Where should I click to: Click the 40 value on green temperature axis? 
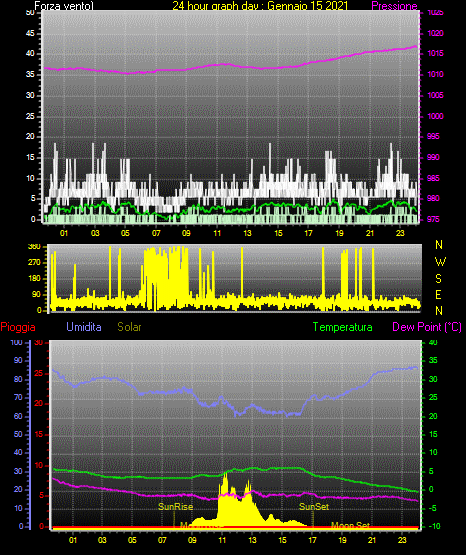433,342
